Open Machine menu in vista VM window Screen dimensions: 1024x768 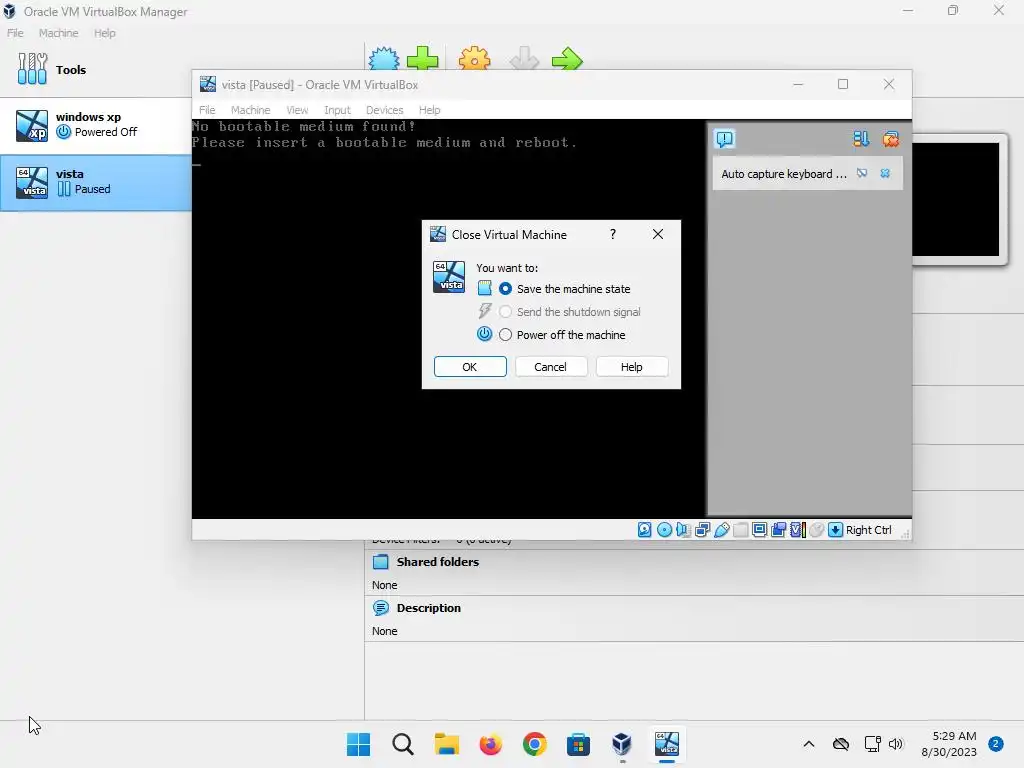click(x=250, y=110)
